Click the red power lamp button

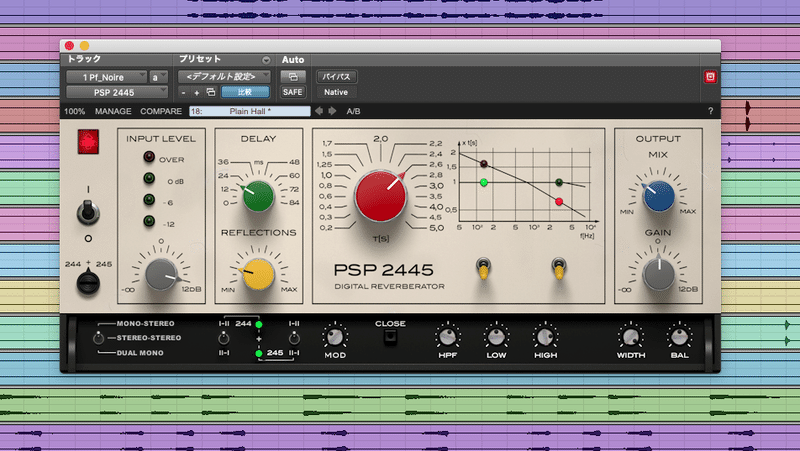88,141
